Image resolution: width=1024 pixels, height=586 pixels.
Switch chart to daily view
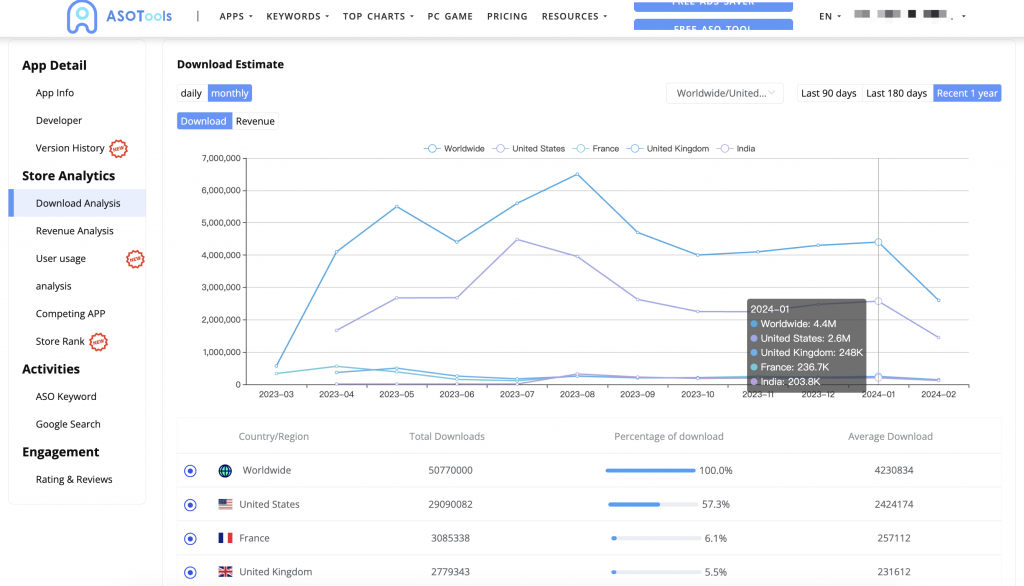pos(191,93)
